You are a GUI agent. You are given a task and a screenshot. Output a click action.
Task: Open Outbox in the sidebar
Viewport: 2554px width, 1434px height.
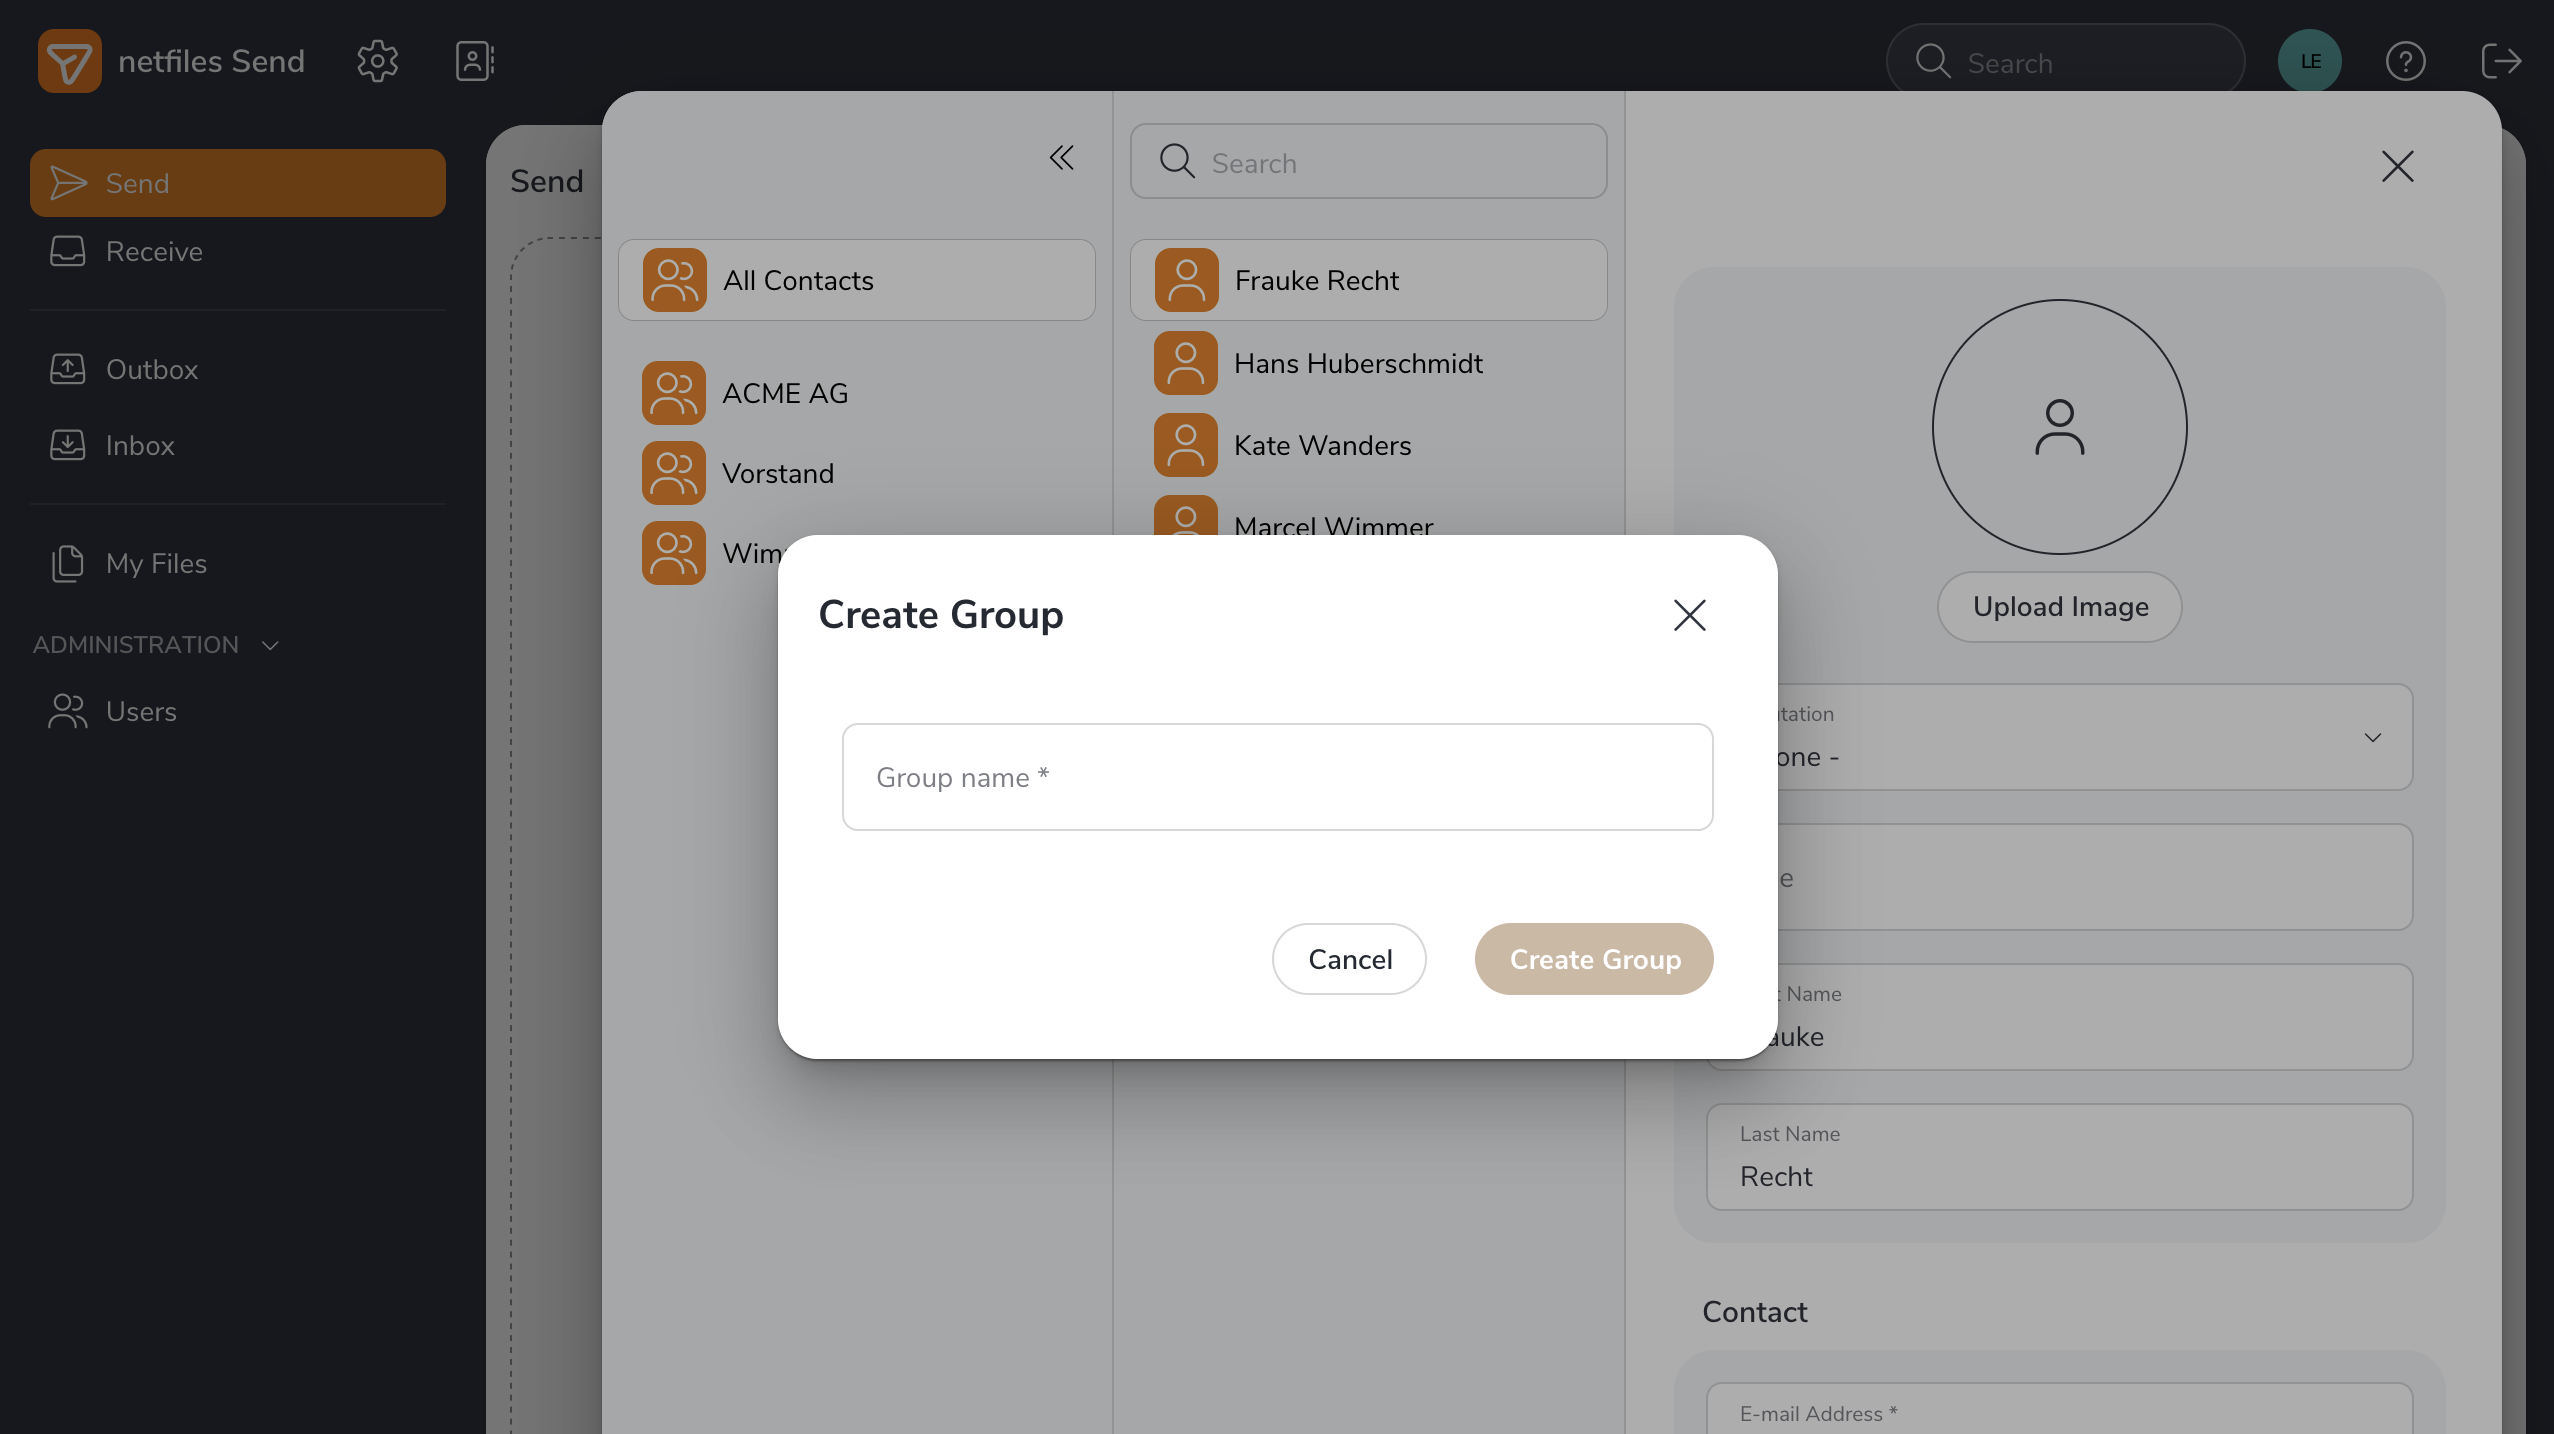tap(152, 370)
